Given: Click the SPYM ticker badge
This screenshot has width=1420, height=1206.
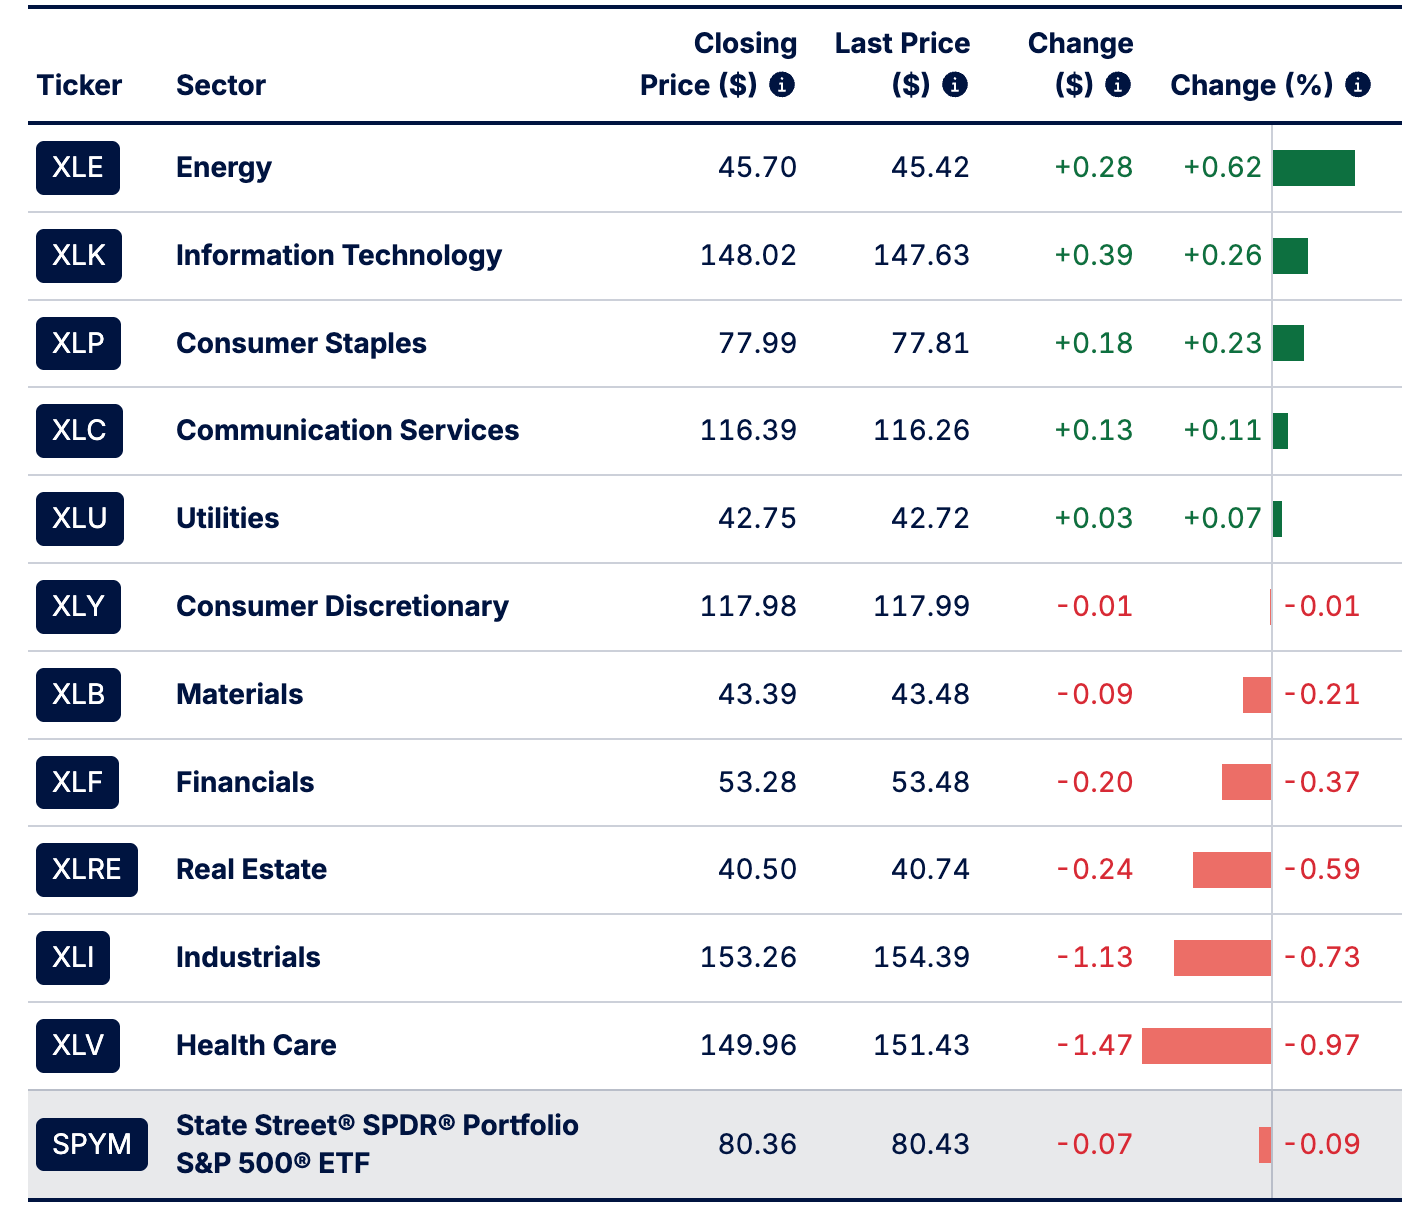Looking at the screenshot, I should tap(92, 1144).
